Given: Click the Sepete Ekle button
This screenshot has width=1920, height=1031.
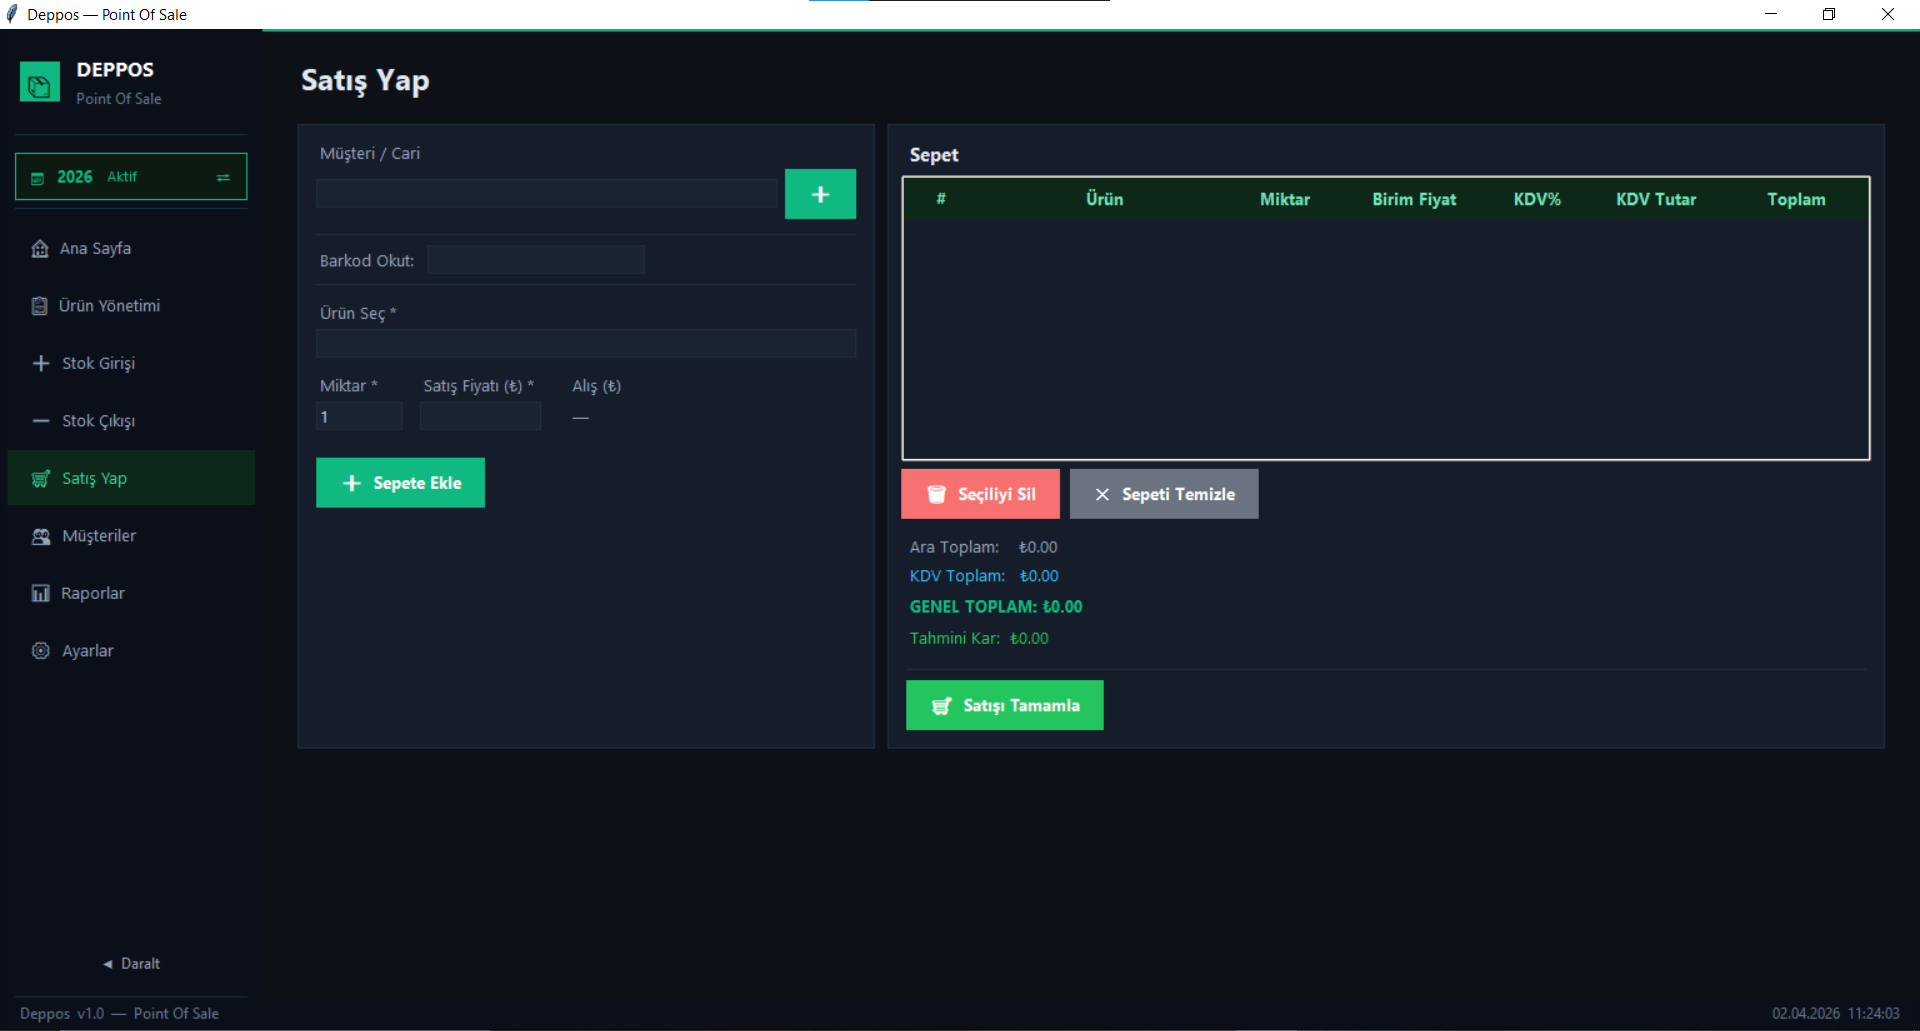Looking at the screenshot, I should pyautogui.click(x=400, y=483).
